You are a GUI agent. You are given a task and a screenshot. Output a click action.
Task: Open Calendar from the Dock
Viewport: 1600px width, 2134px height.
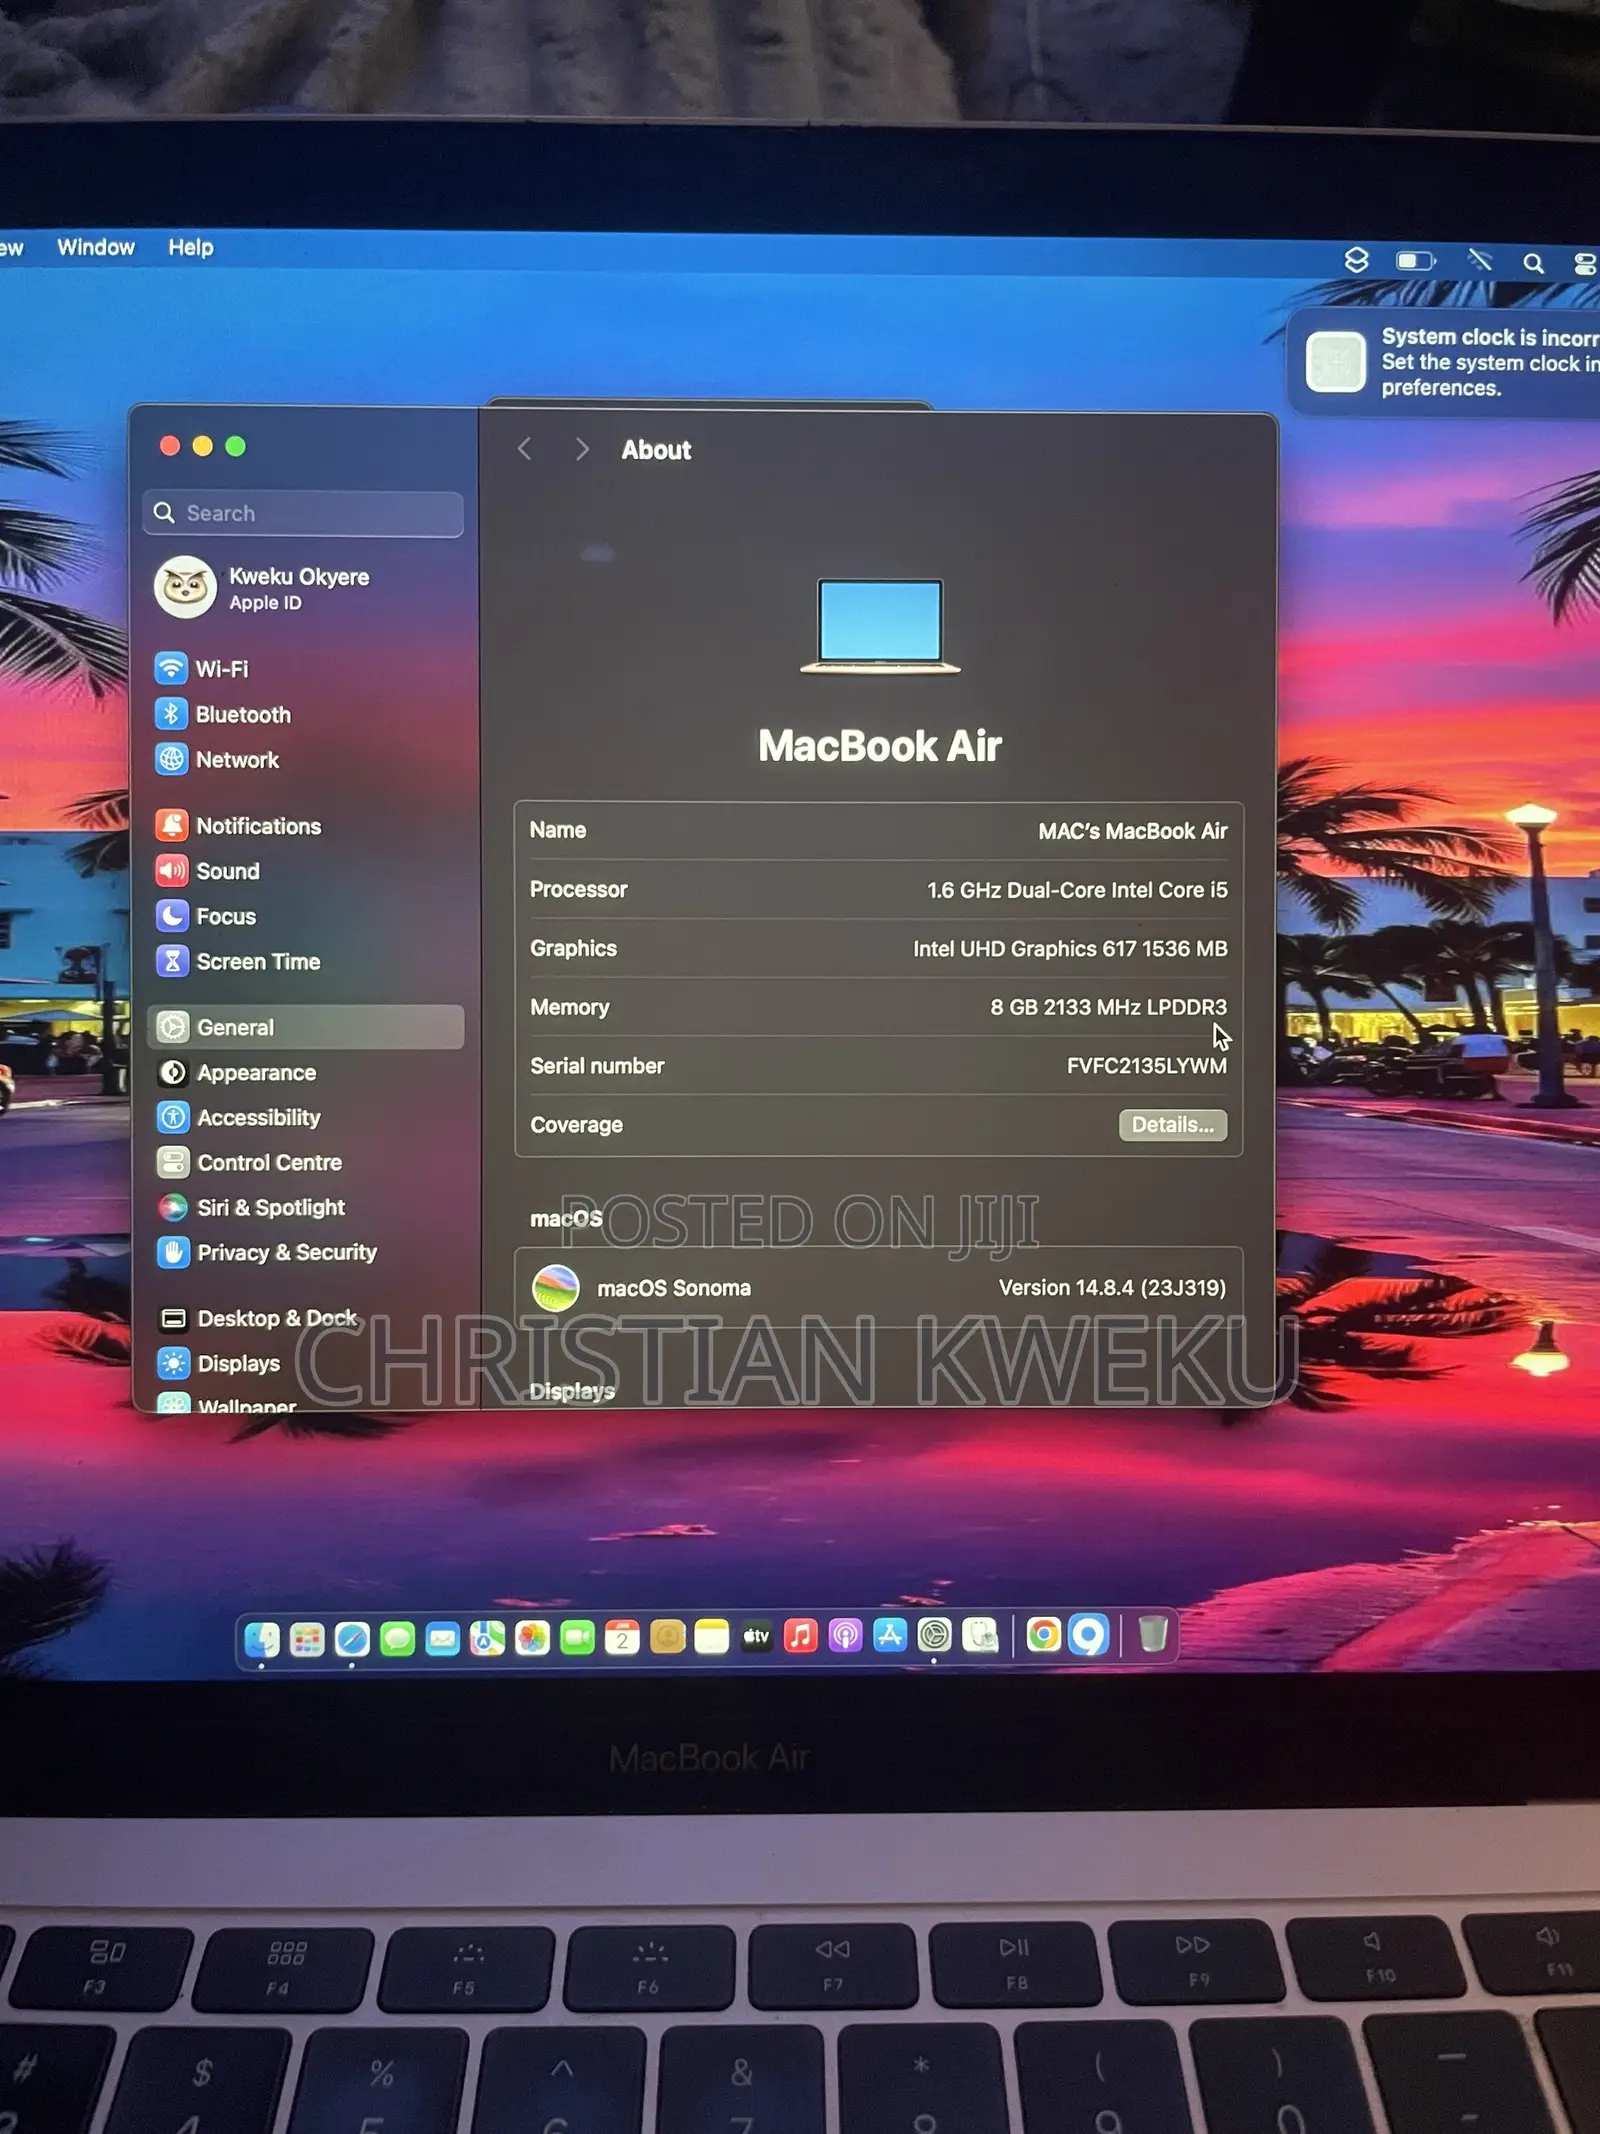click(622, 1637)
